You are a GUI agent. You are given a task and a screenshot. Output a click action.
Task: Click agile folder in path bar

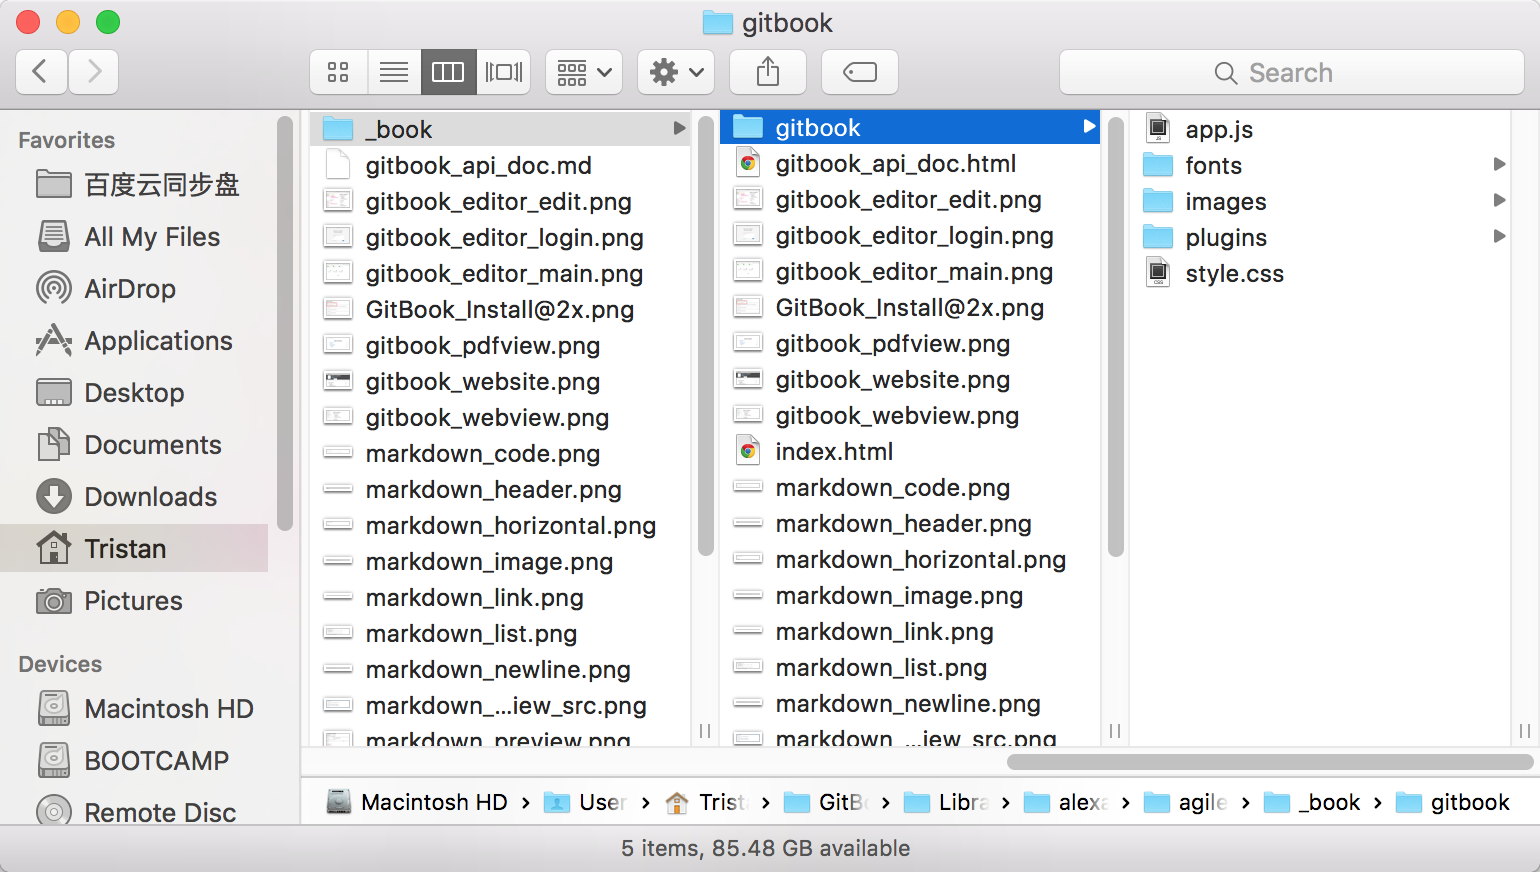[x=1186, y=802]
